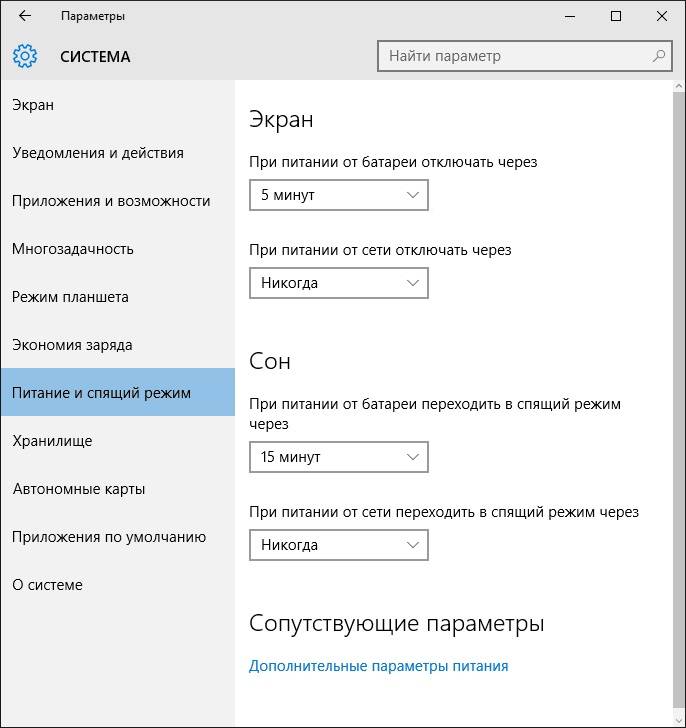The width and height of the screenshot is (686, 728).
Task: Open "Приложения по умолчанию" settings
Action: (109, 537)
